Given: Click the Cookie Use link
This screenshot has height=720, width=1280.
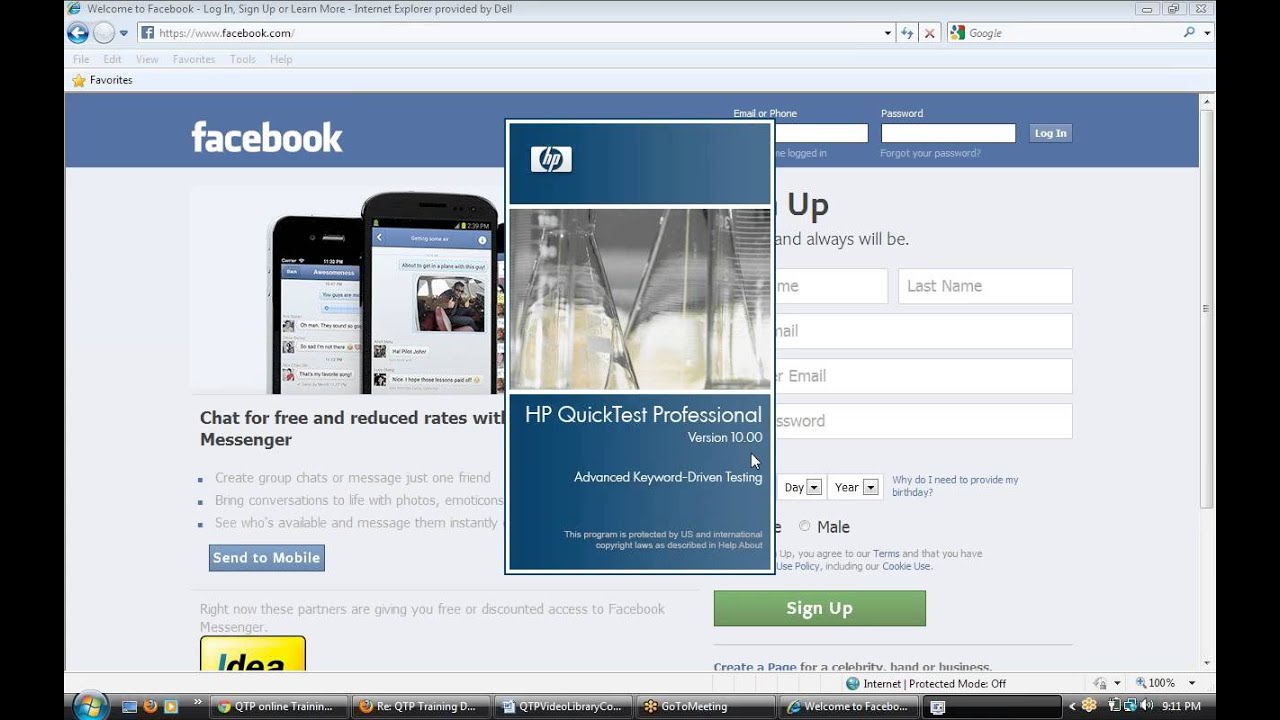Looking at the screenshot, I should [x=906, y=566].
